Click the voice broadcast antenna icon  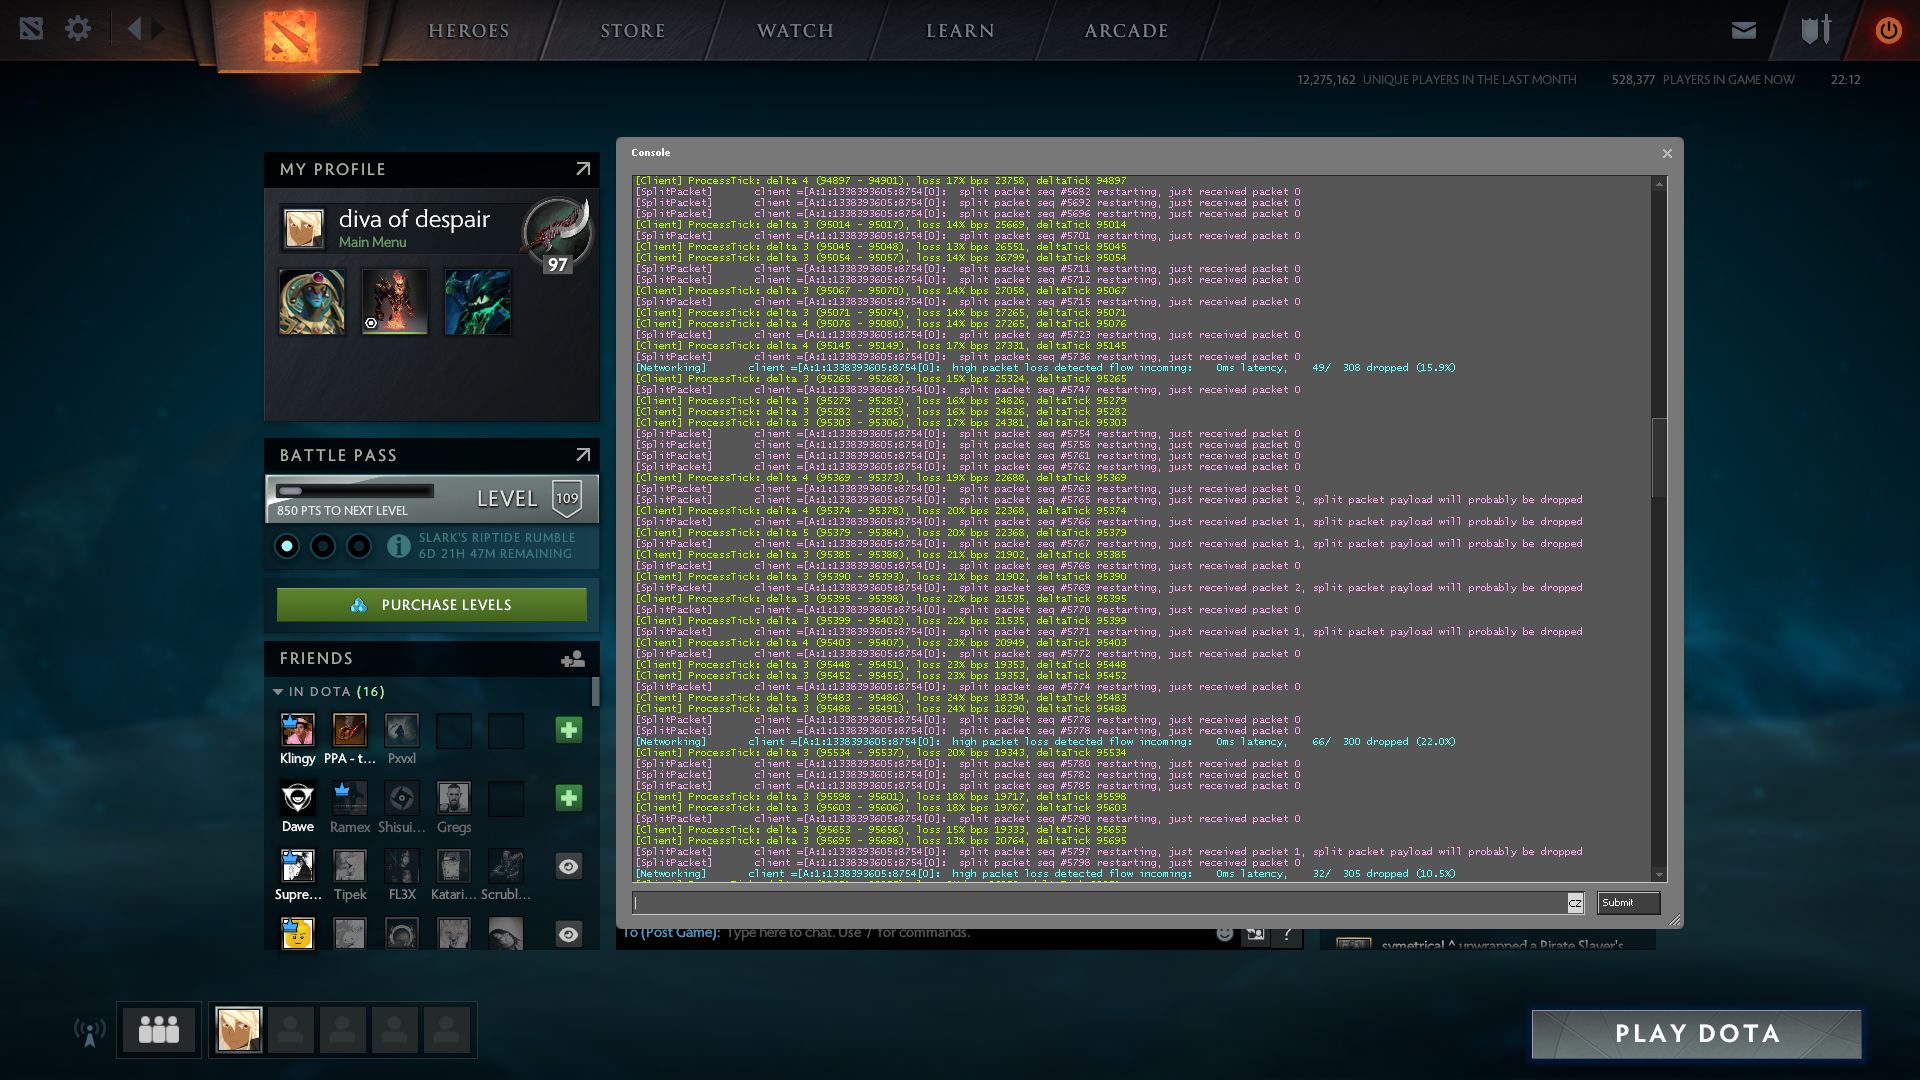tap(90, 1031)
